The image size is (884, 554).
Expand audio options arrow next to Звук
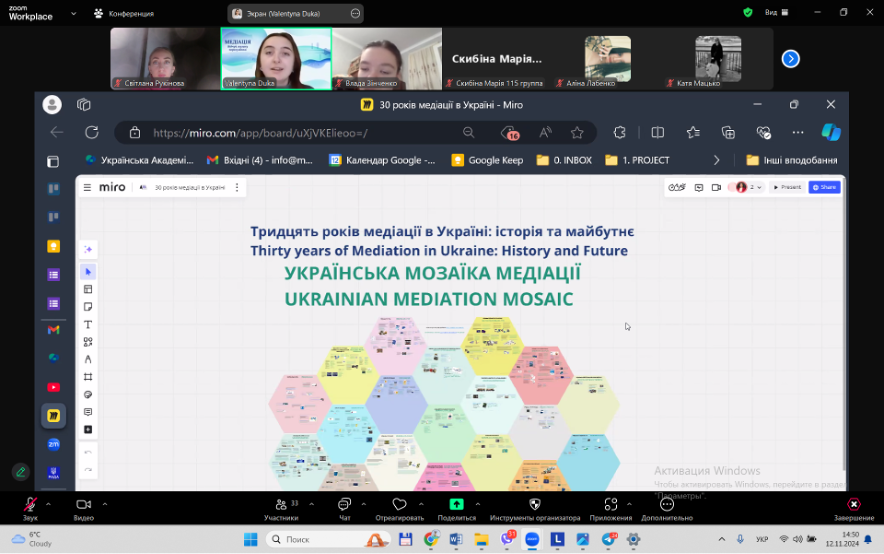tap(48, 504)
